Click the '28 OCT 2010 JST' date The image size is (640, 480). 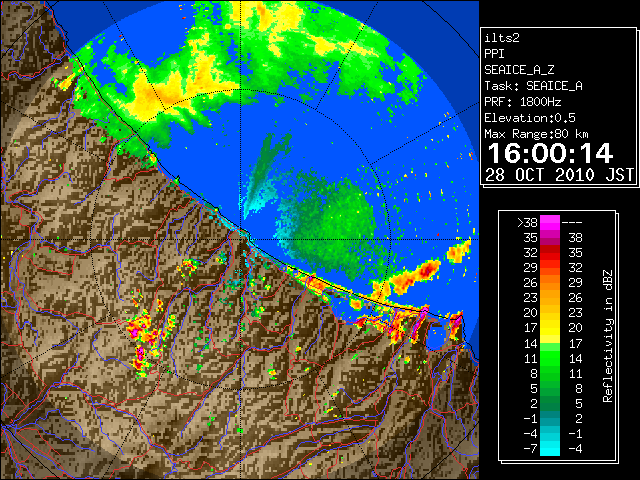click(x=560, y=175)
